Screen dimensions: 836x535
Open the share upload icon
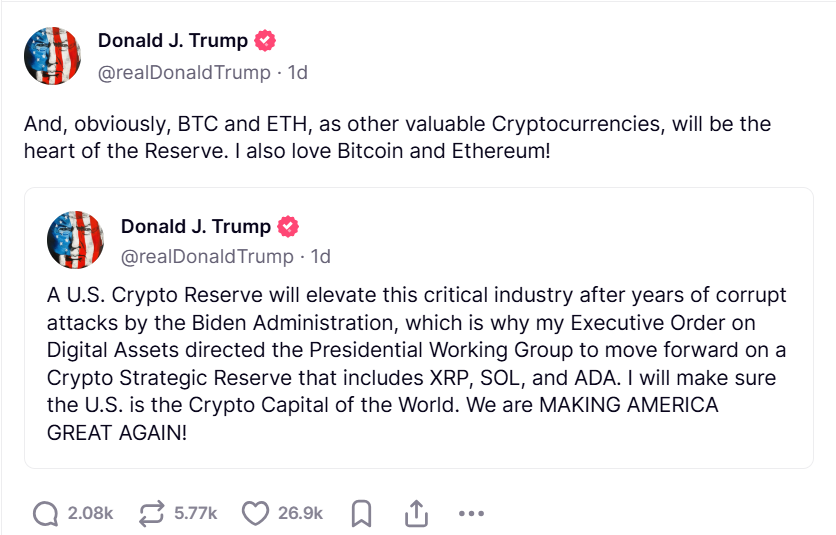tap(416, 513)
